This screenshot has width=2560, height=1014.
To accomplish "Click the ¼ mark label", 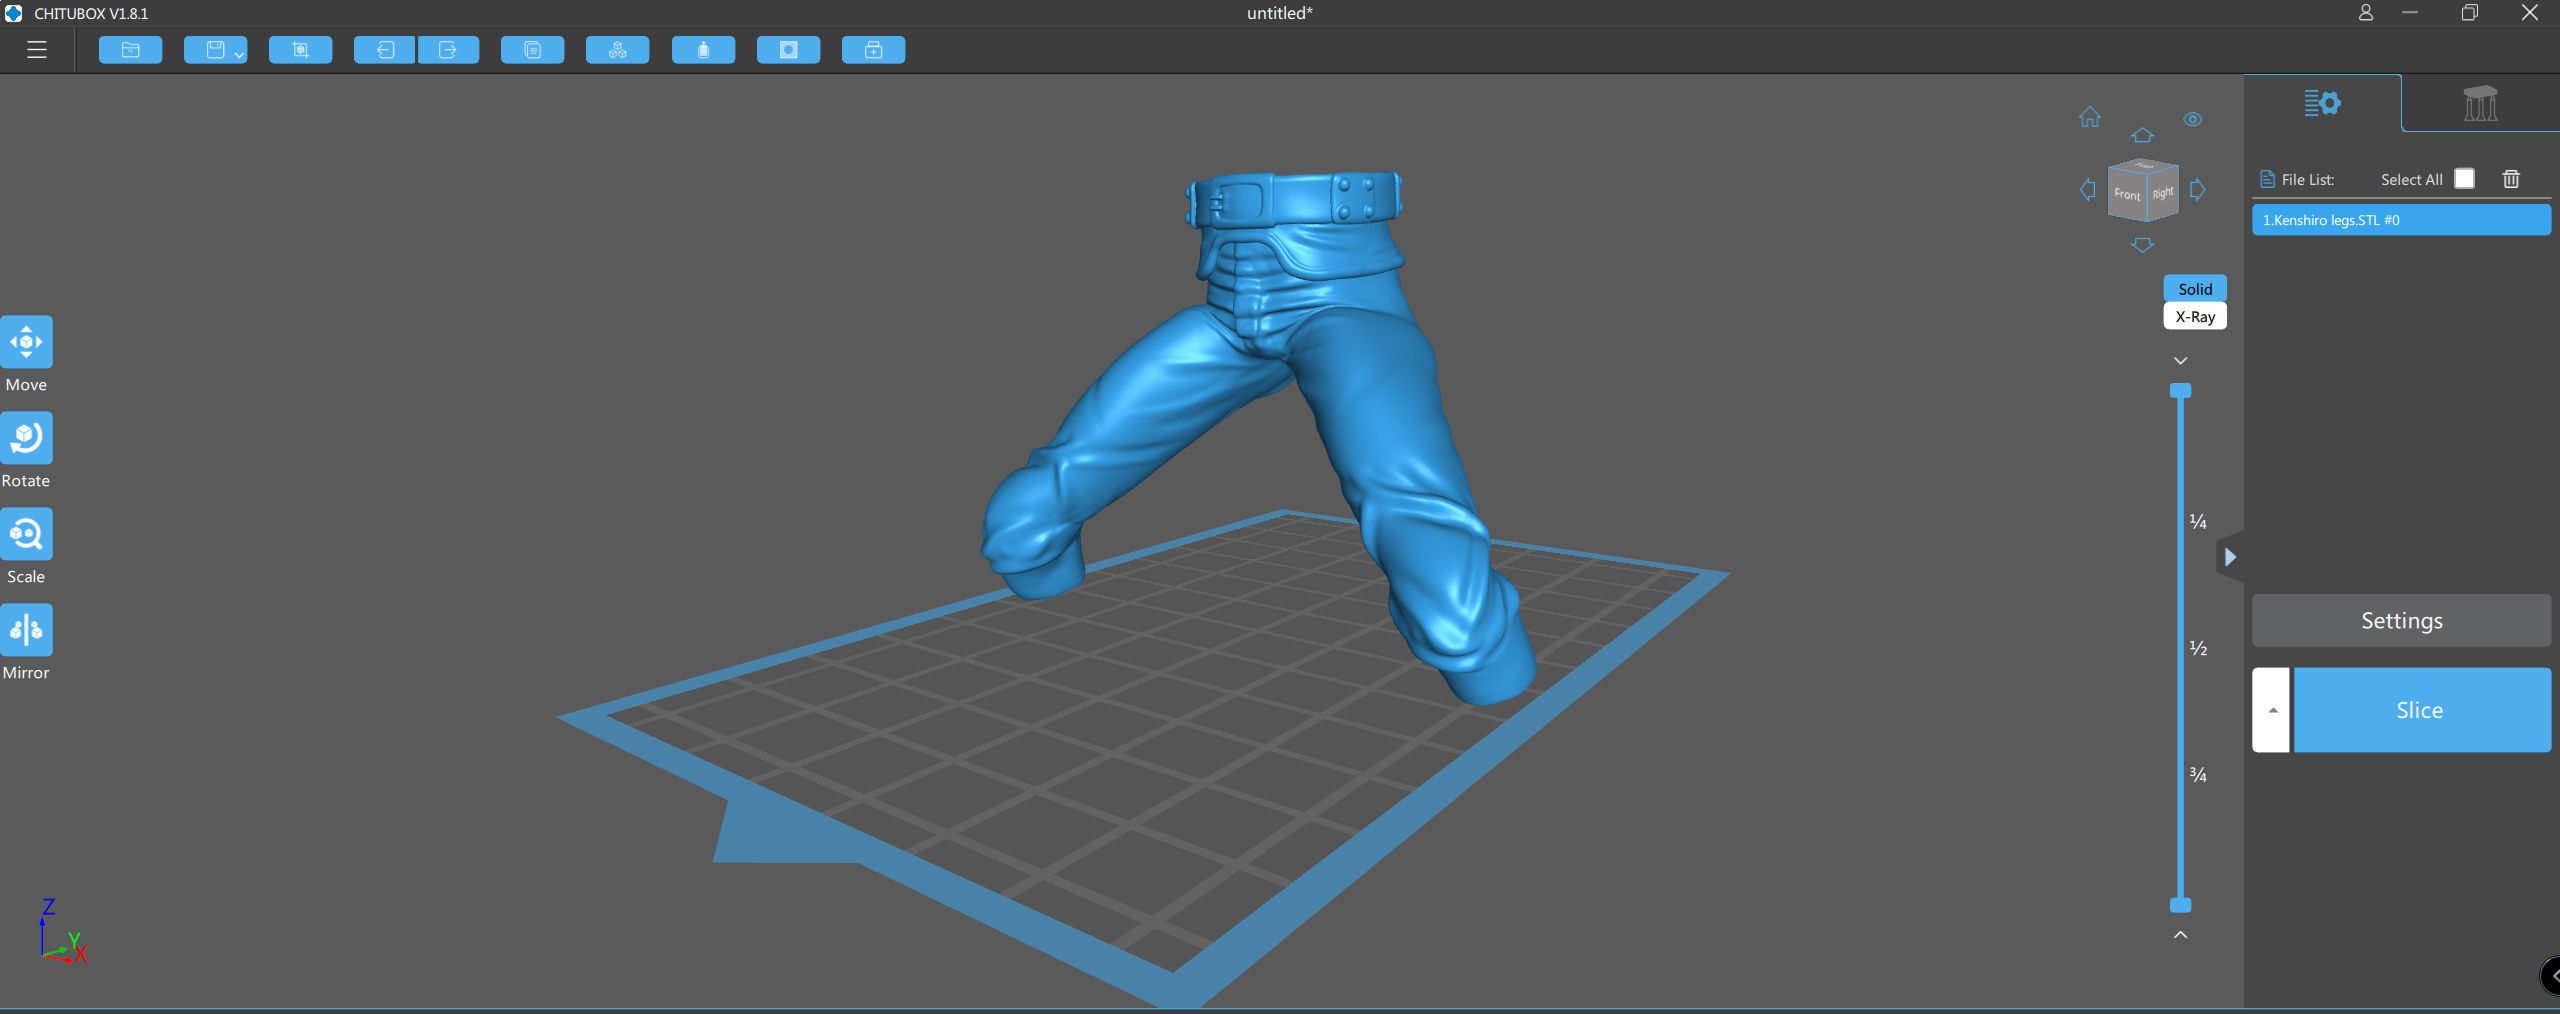I will (2198, 522).
